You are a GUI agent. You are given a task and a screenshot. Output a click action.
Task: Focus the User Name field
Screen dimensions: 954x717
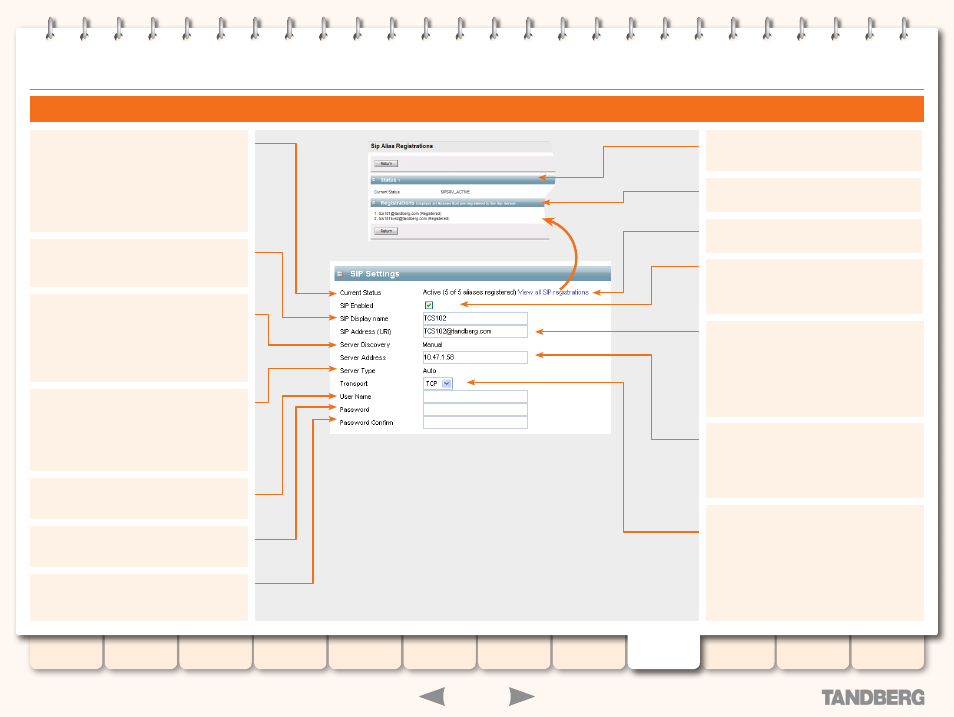(475, 396)
